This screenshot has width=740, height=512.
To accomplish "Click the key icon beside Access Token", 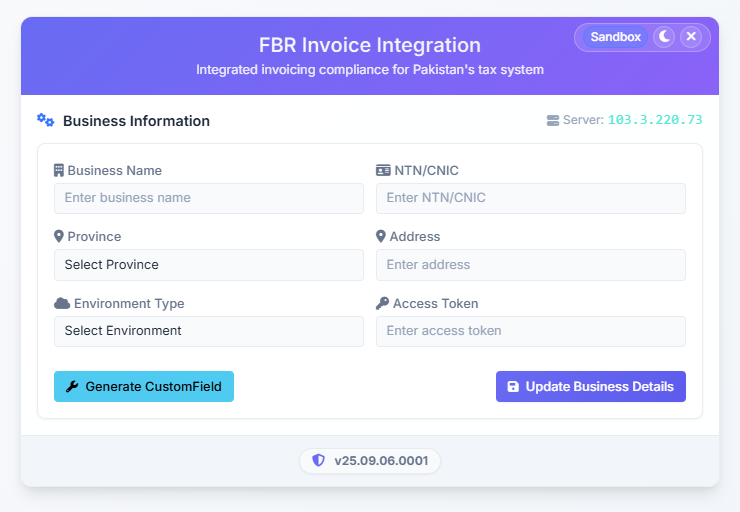I will click(x=382, y=303).
